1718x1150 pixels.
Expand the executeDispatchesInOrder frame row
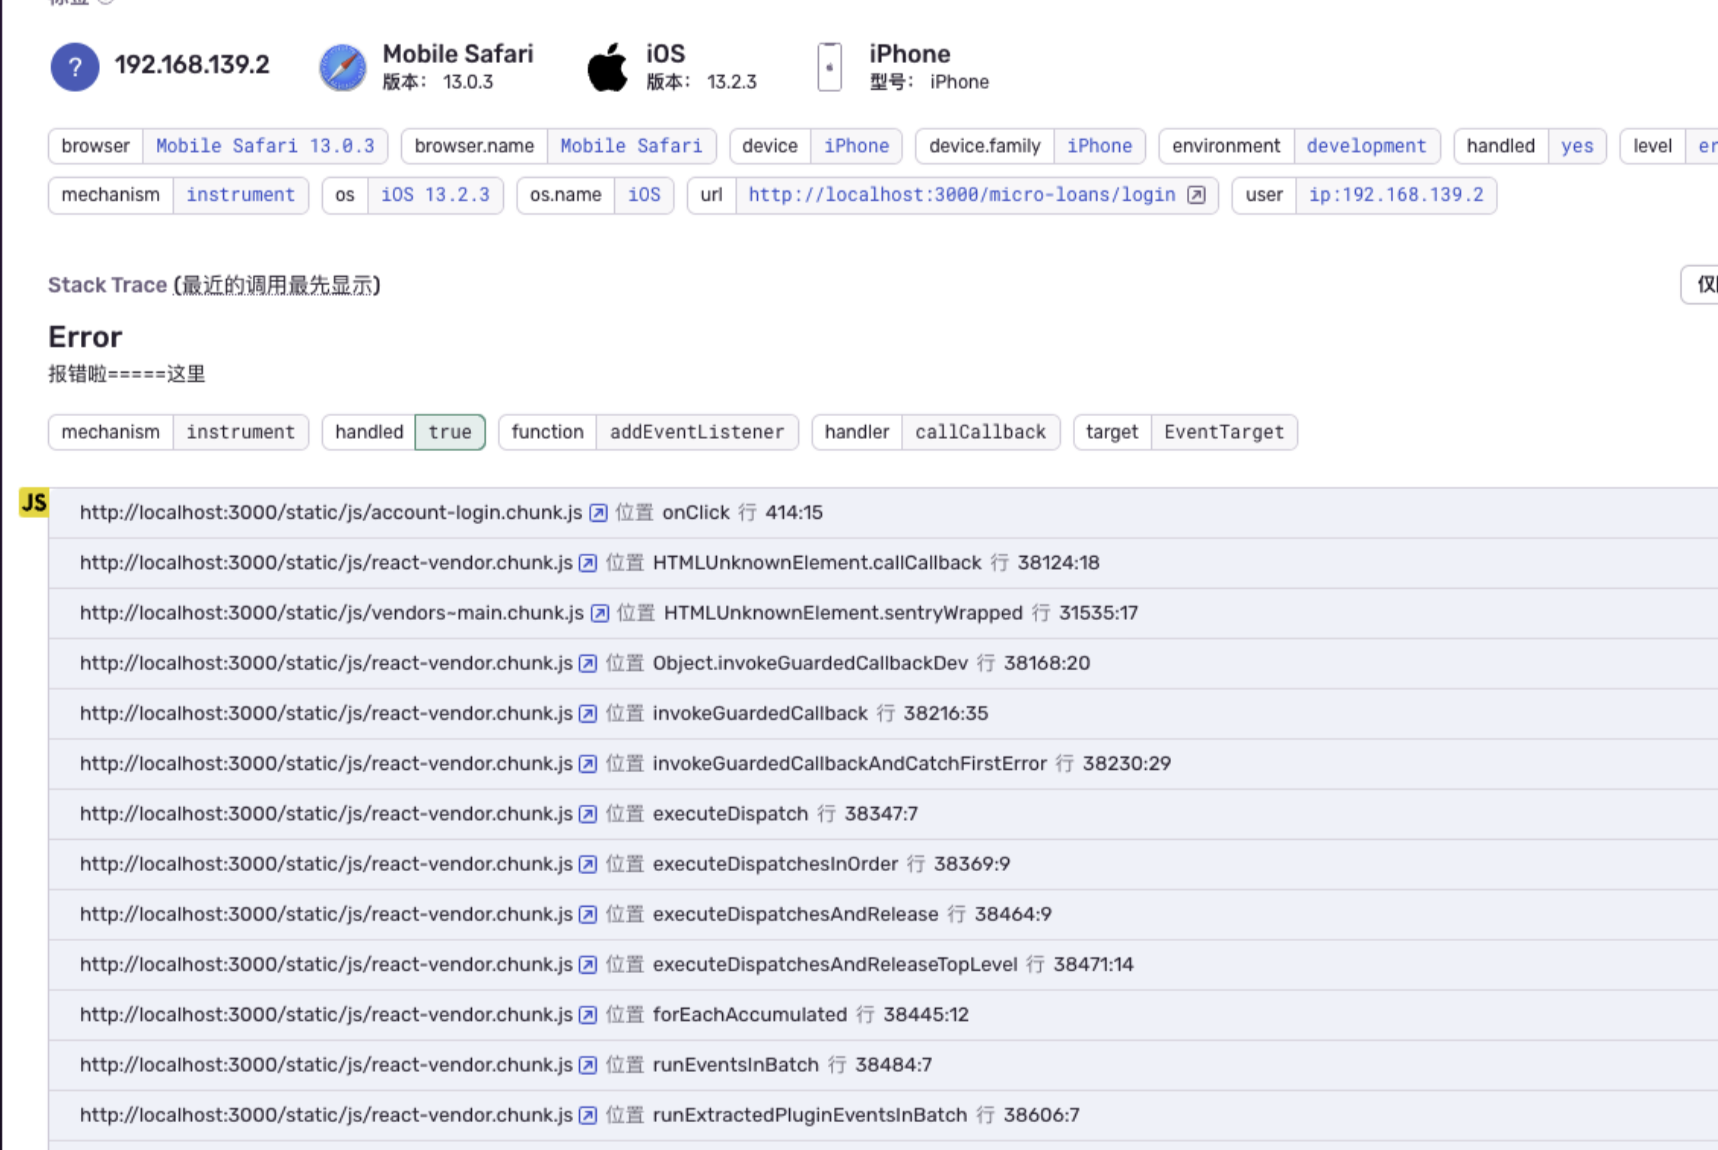click(883, 864)
